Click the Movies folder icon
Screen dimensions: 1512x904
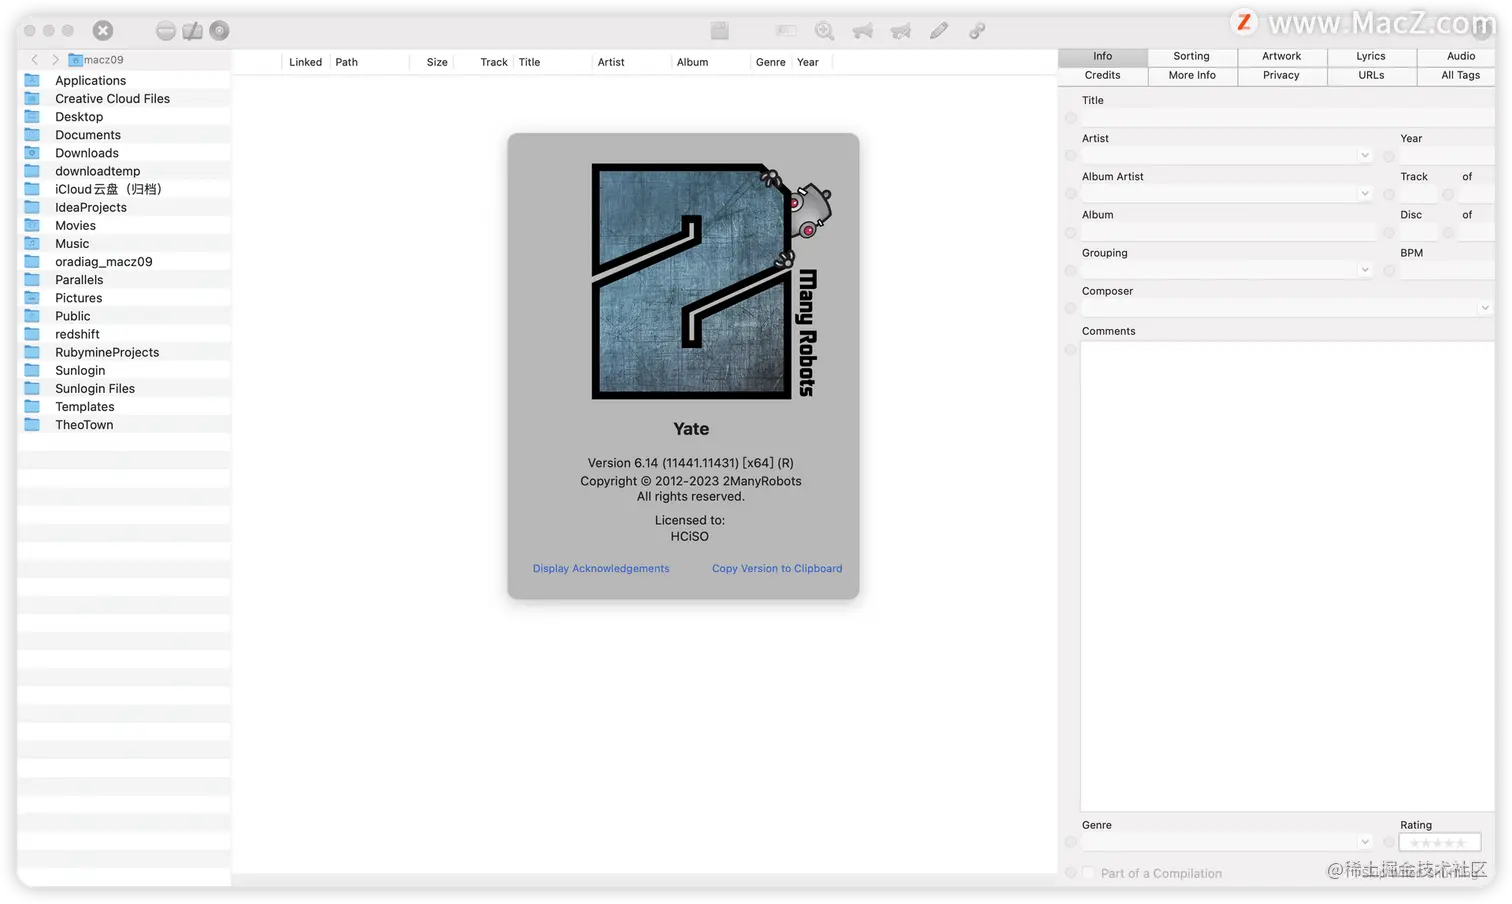(x=32, y=225)
